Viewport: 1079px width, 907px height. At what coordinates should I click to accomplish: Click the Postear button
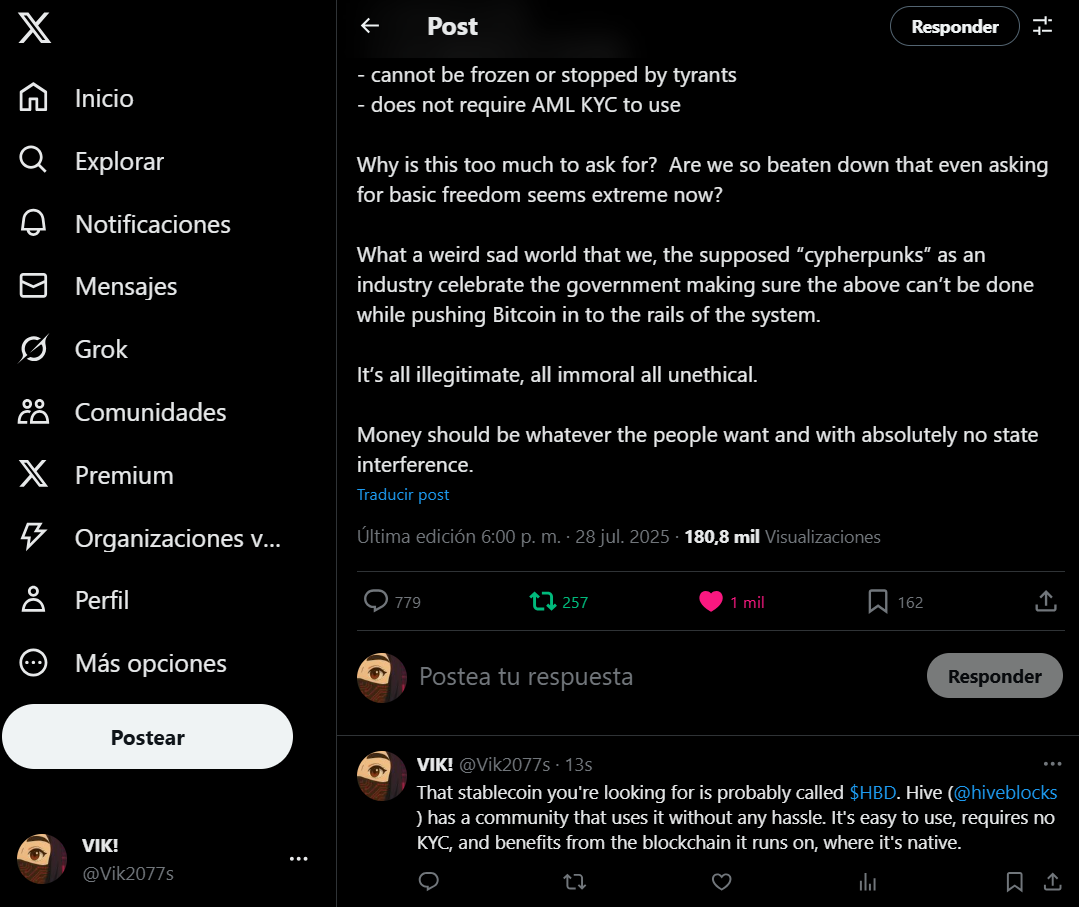pyautogui.click(x=147, y=737)
